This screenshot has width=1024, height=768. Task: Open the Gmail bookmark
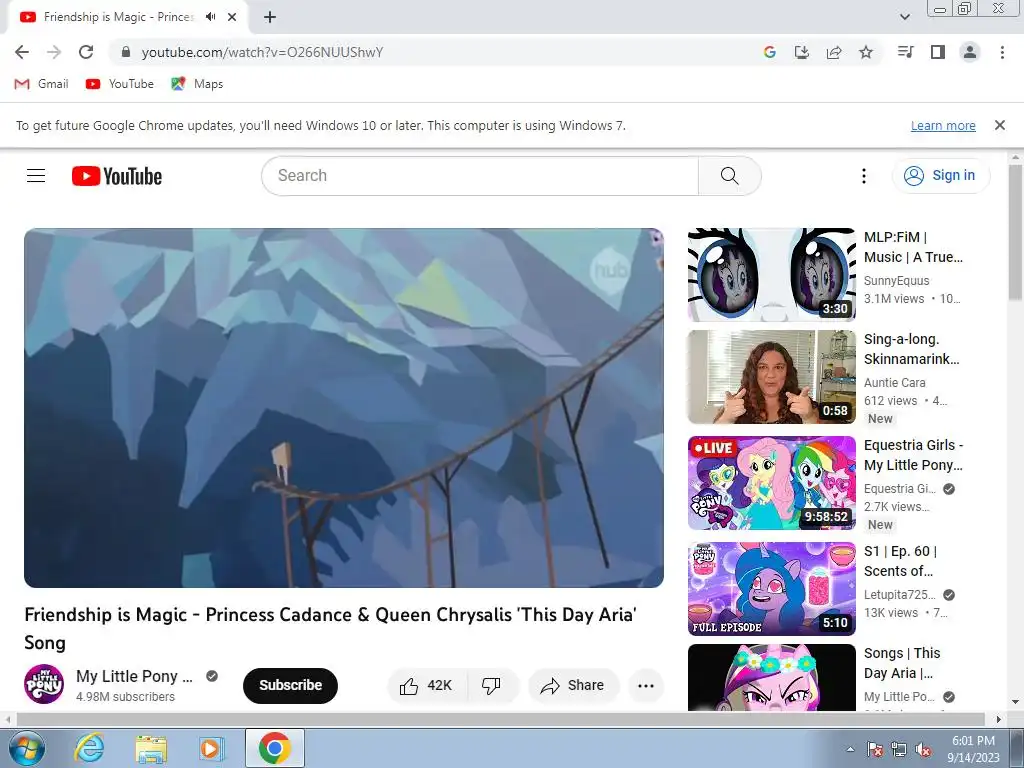point(42,84)
